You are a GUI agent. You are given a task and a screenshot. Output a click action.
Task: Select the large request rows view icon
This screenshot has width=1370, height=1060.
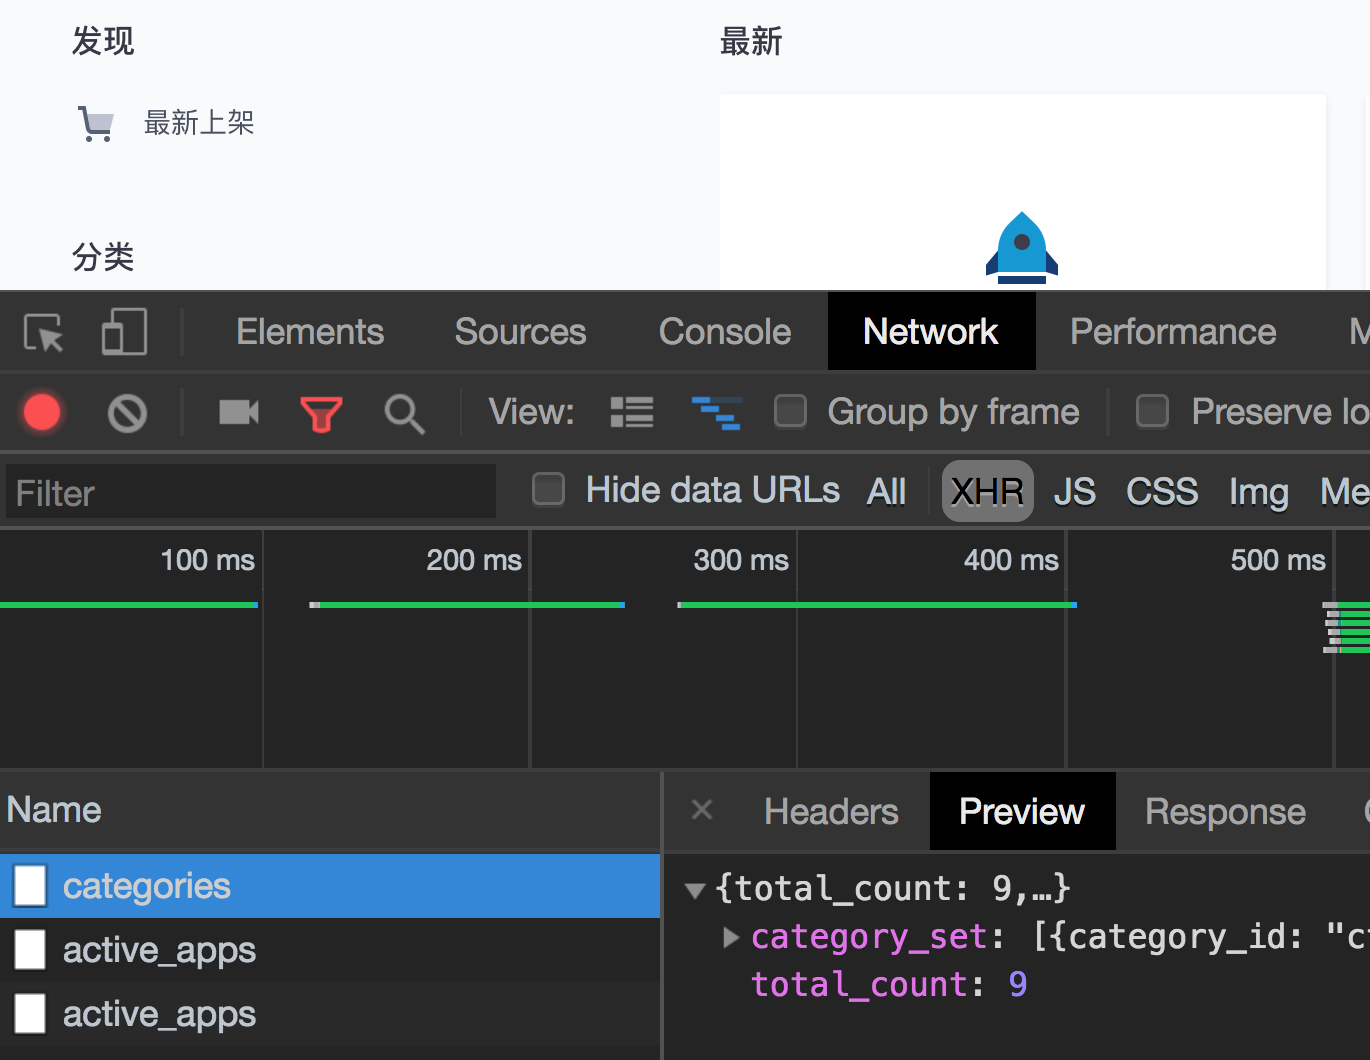tap(631, 411)
